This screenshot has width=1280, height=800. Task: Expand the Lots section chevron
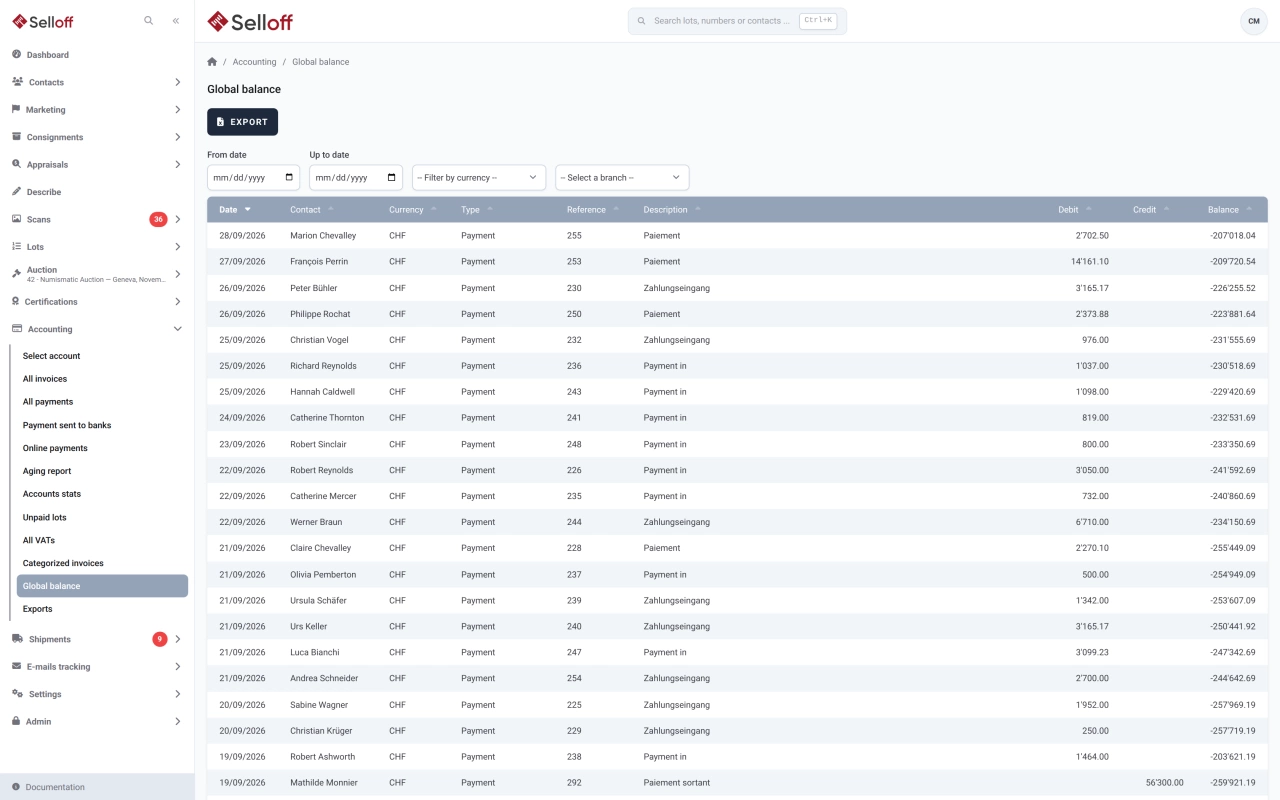(178, 246)
